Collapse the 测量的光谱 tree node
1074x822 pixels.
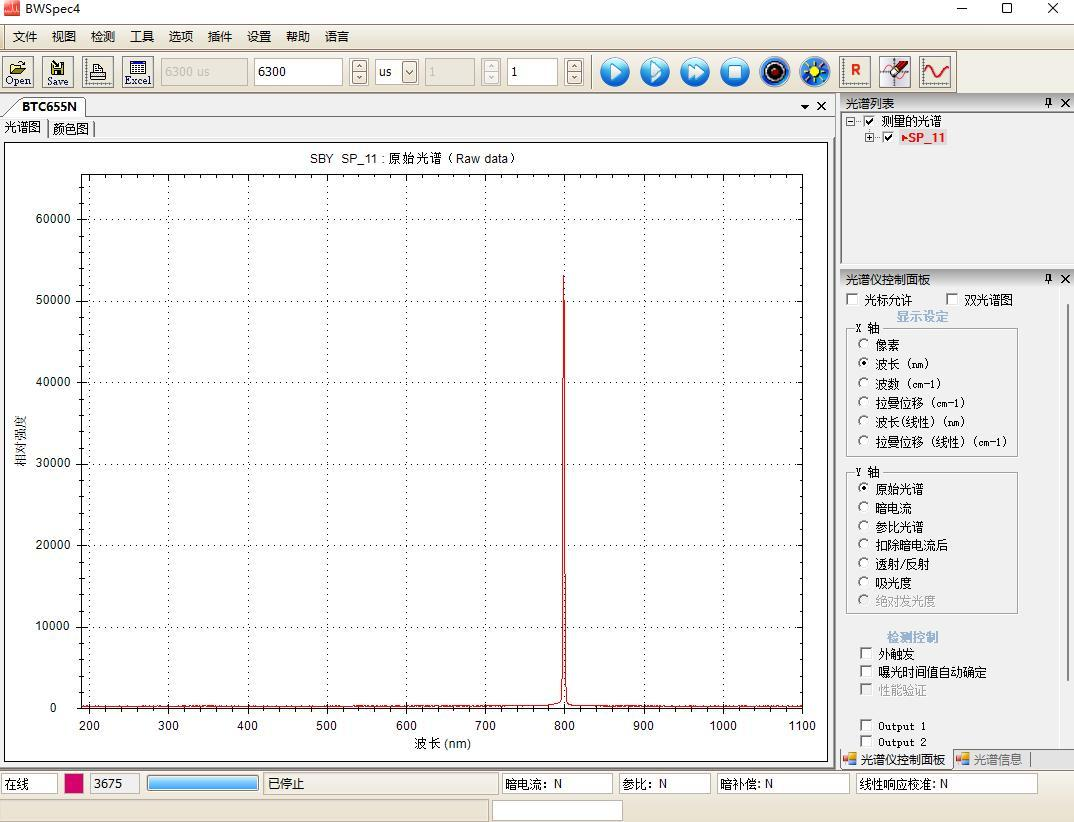[851, 121]
